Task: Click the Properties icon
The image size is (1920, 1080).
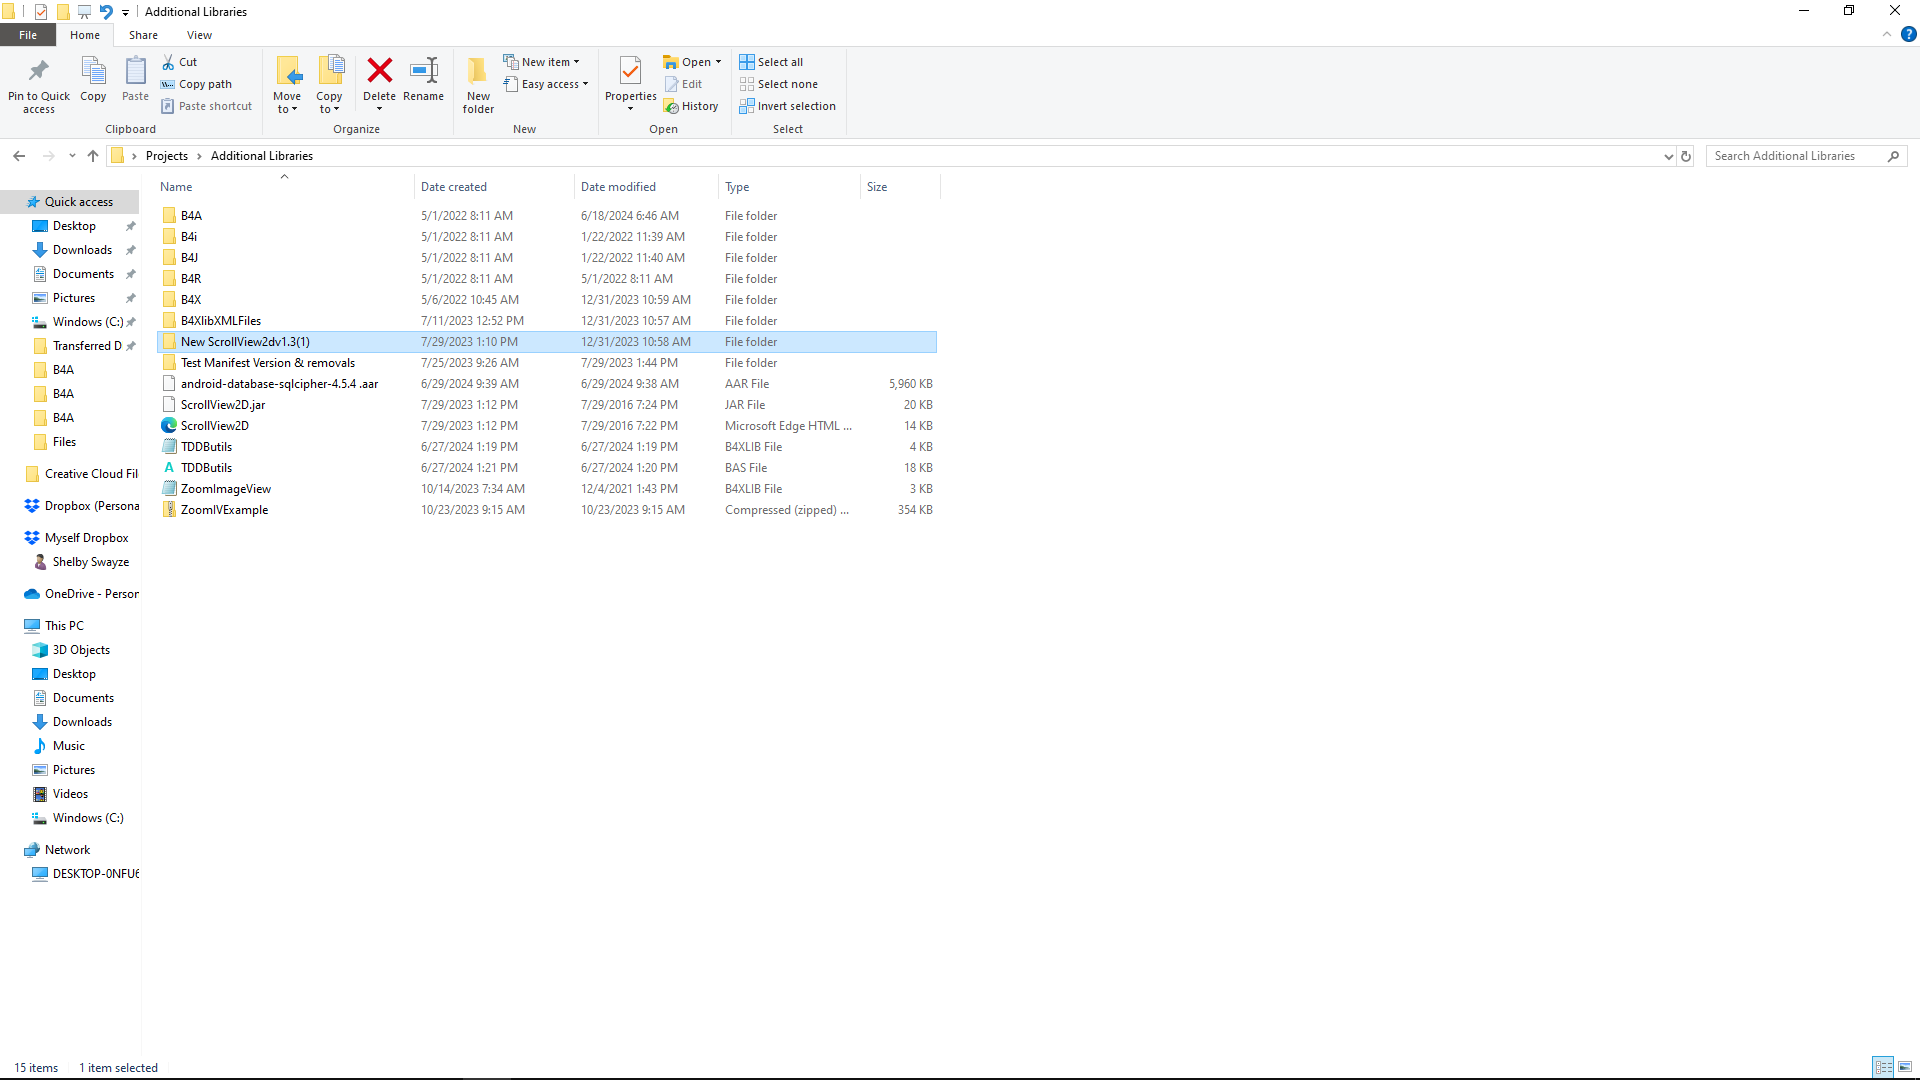Action: pyautogui.click(x=630, y=71)
